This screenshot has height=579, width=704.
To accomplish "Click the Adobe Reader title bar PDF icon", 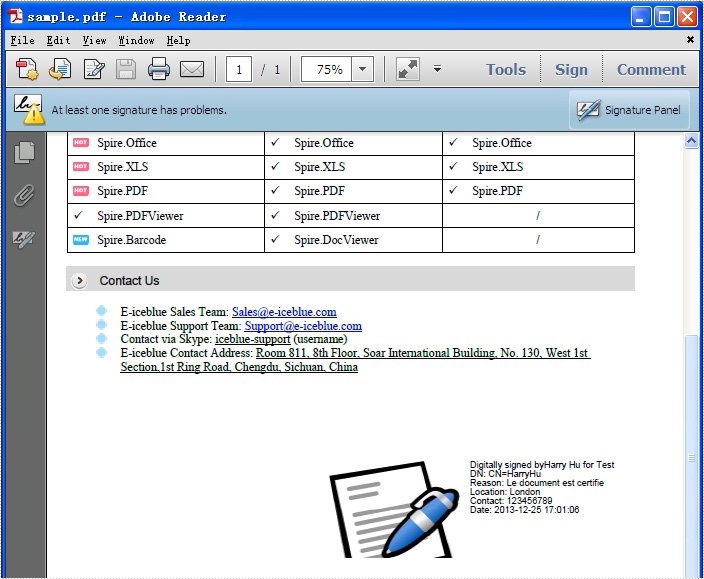I will point(16,17).
